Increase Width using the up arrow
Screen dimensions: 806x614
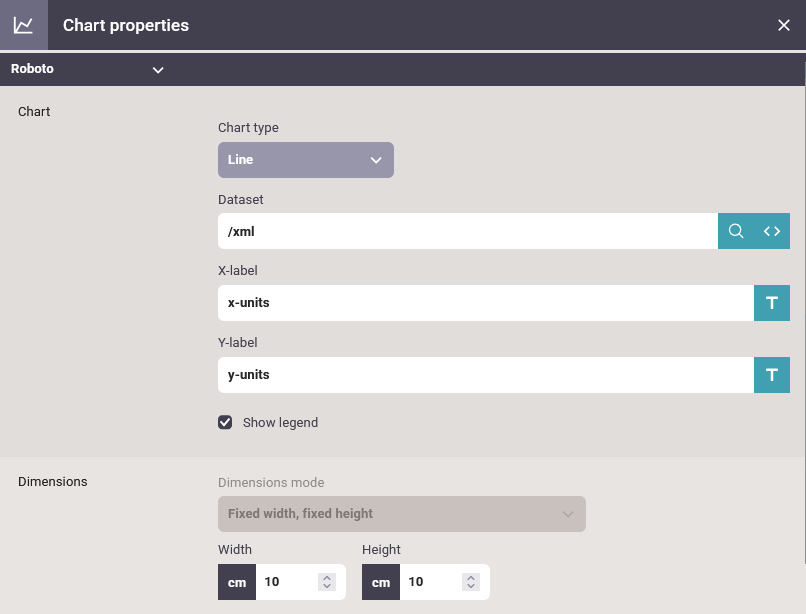[327, 577]
